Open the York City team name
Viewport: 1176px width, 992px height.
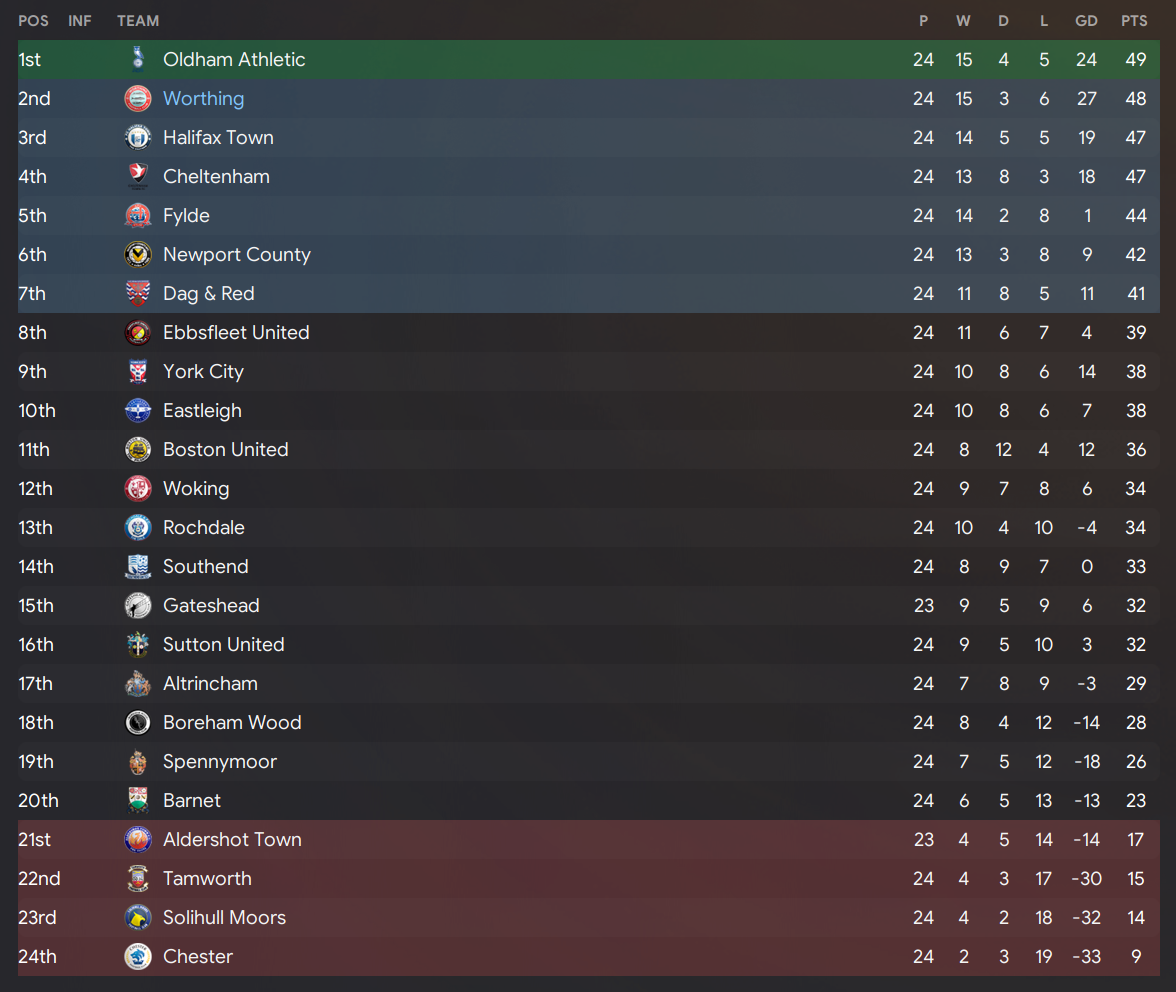point(203,371)
